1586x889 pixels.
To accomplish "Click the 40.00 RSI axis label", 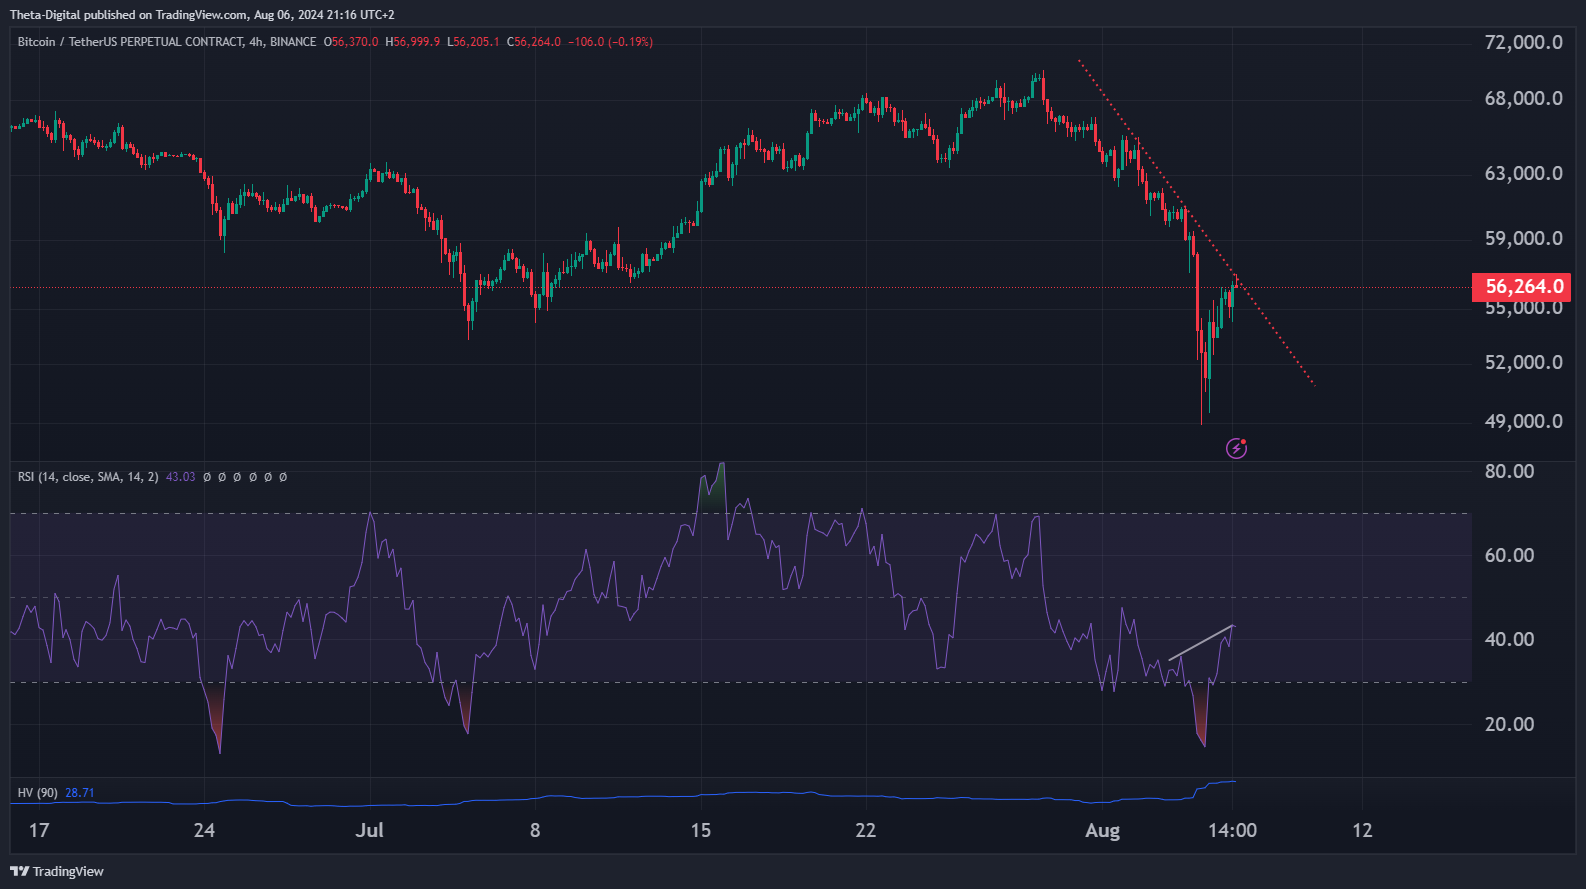I will pos(1509,639).
